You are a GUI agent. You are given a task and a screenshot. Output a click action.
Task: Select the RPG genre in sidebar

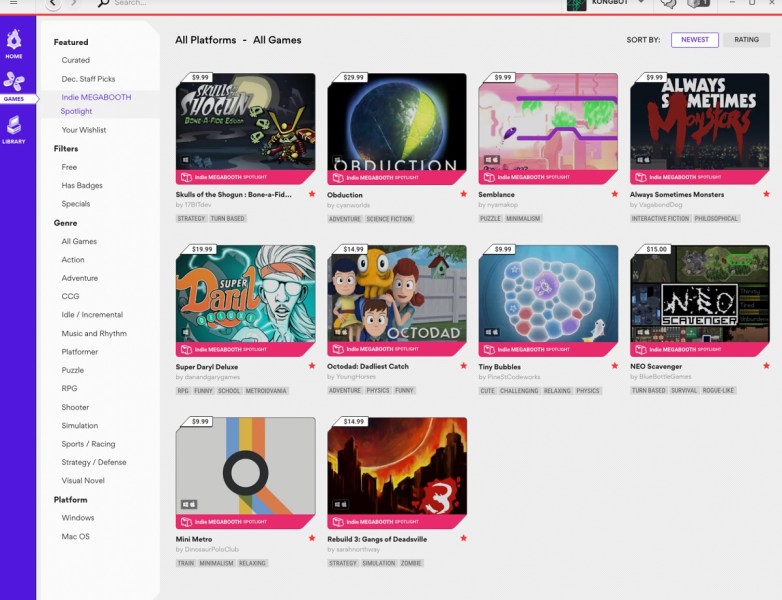[69, 389]
